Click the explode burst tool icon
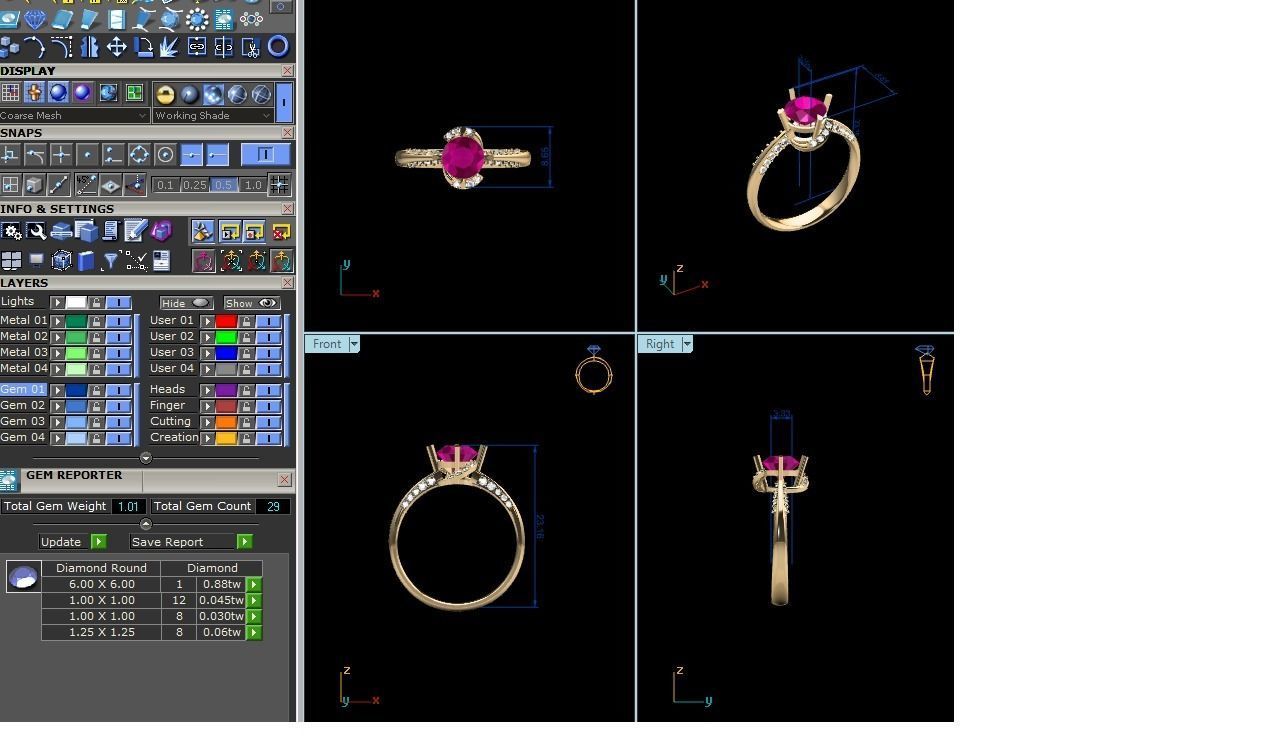The image size is (1274, 740). click(x=170, y=46)
